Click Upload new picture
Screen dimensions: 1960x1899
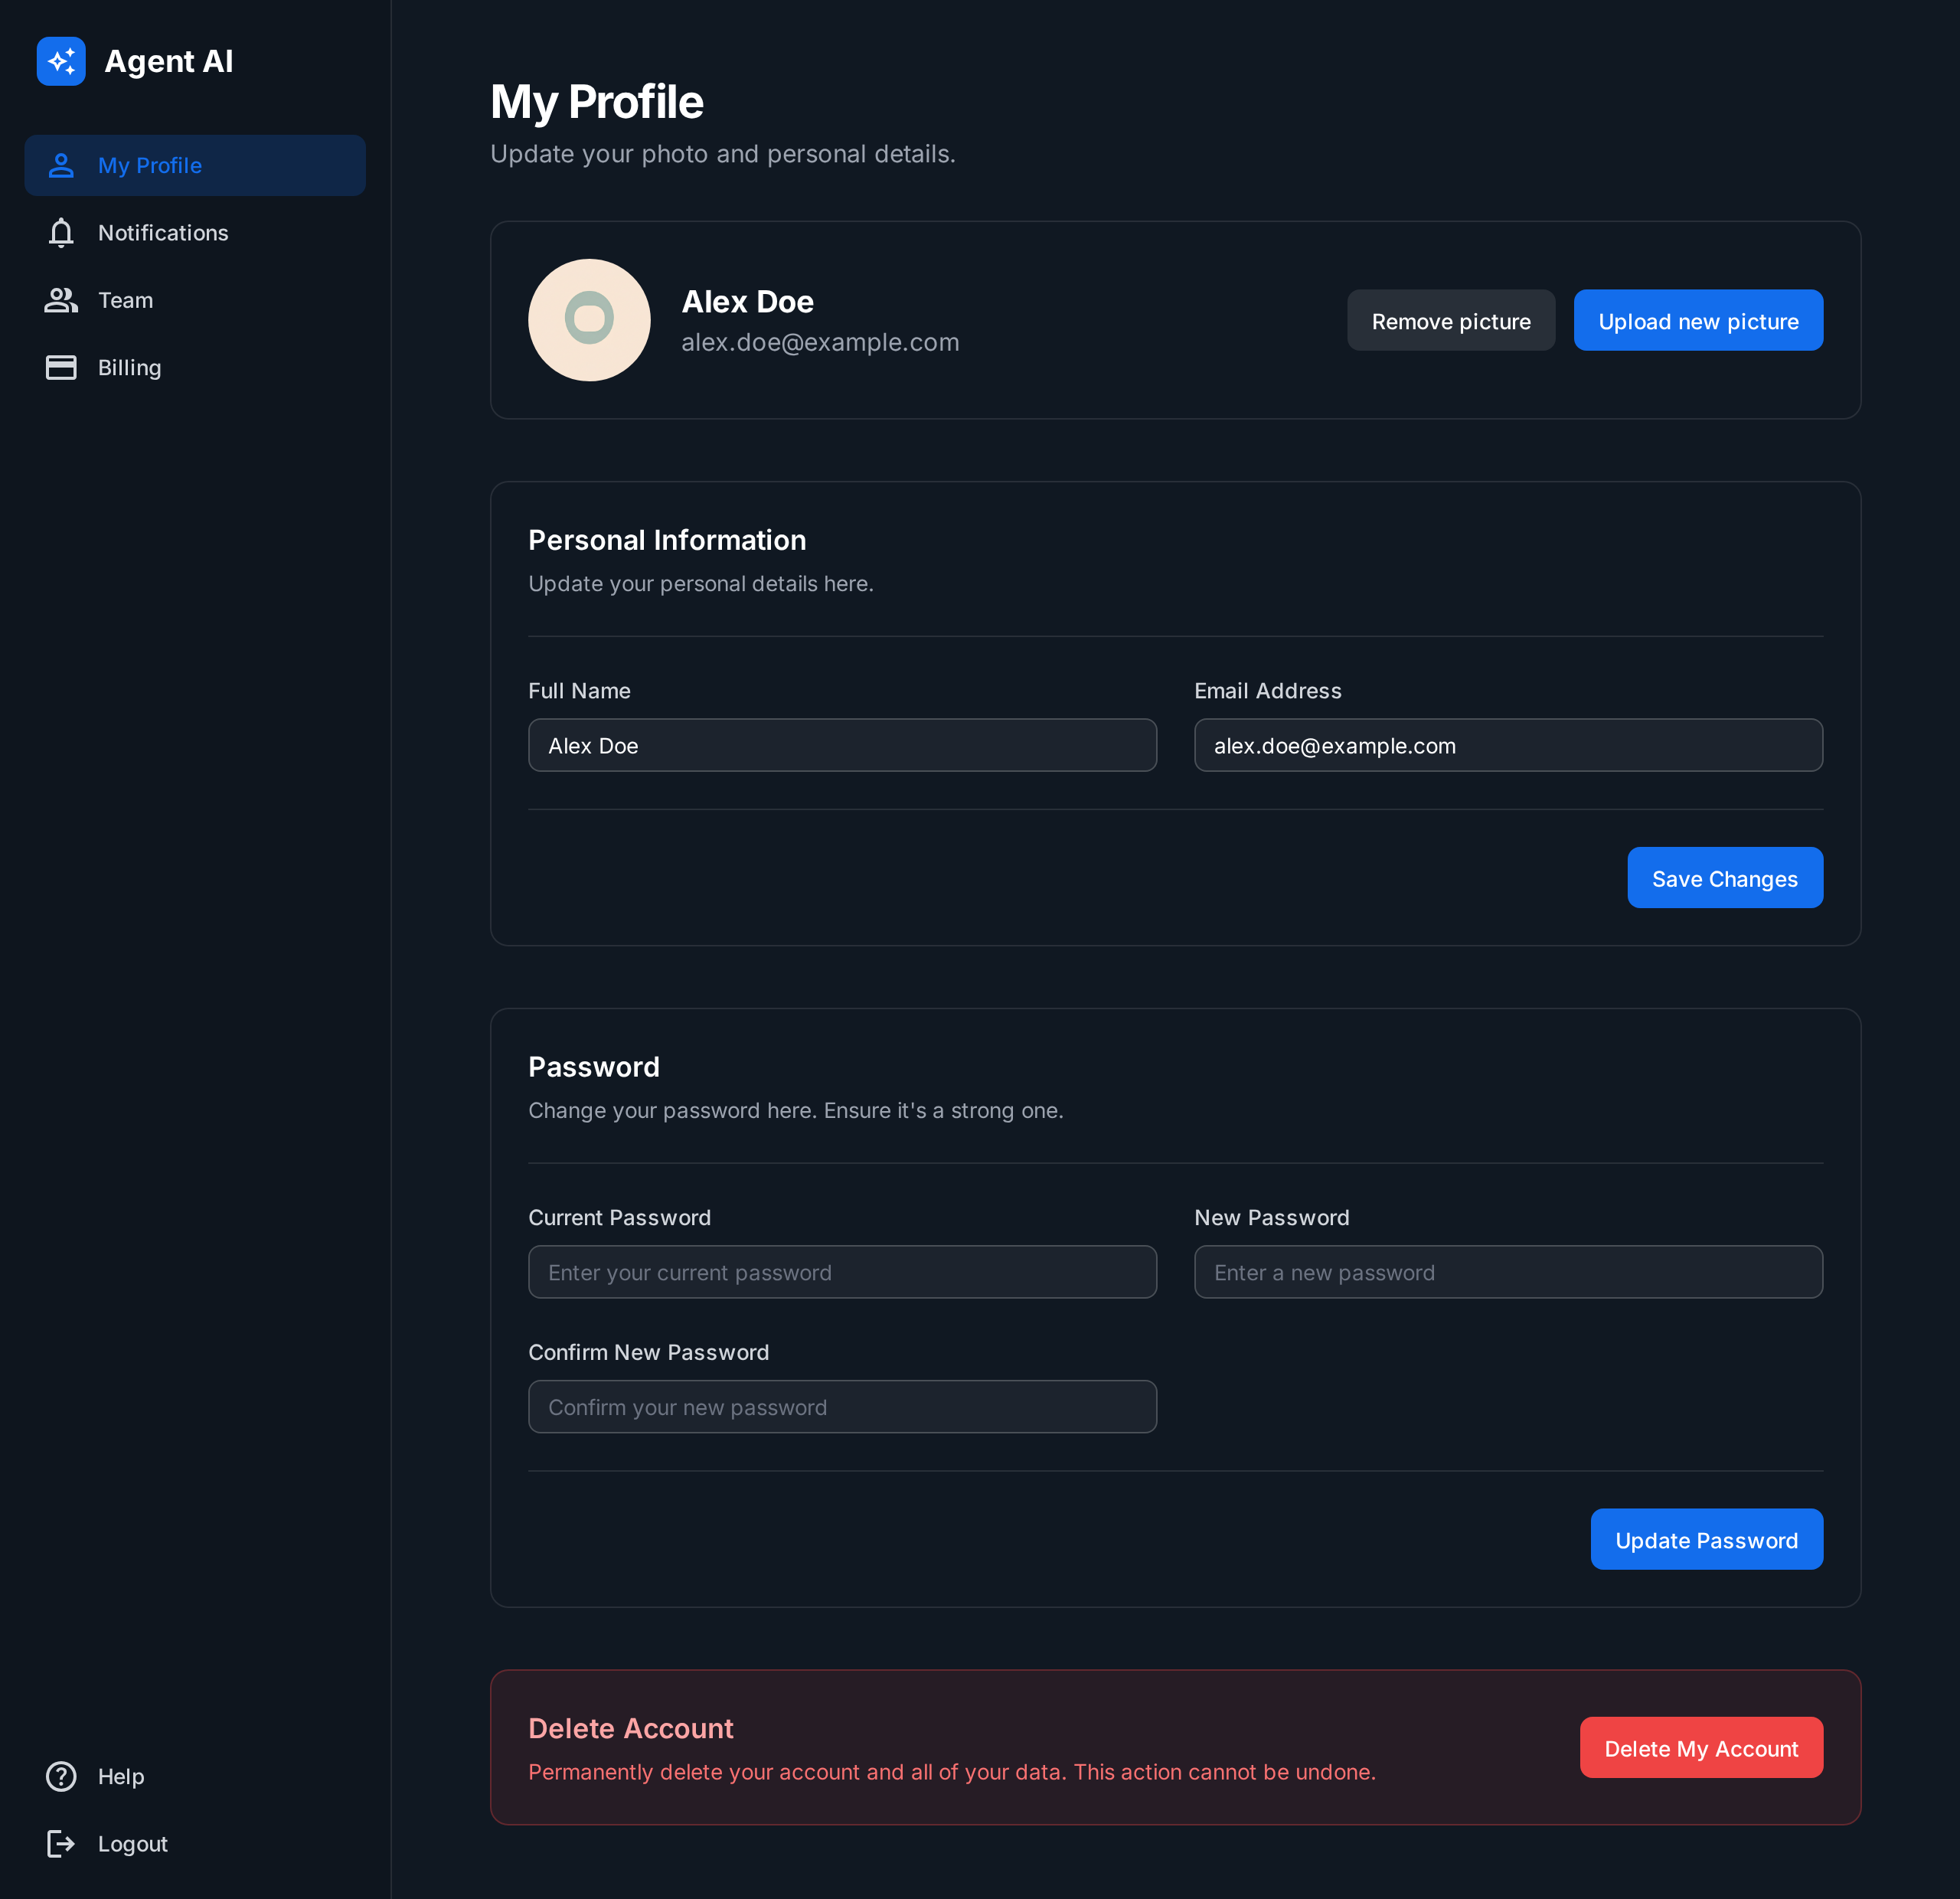tap(1697, 320)
